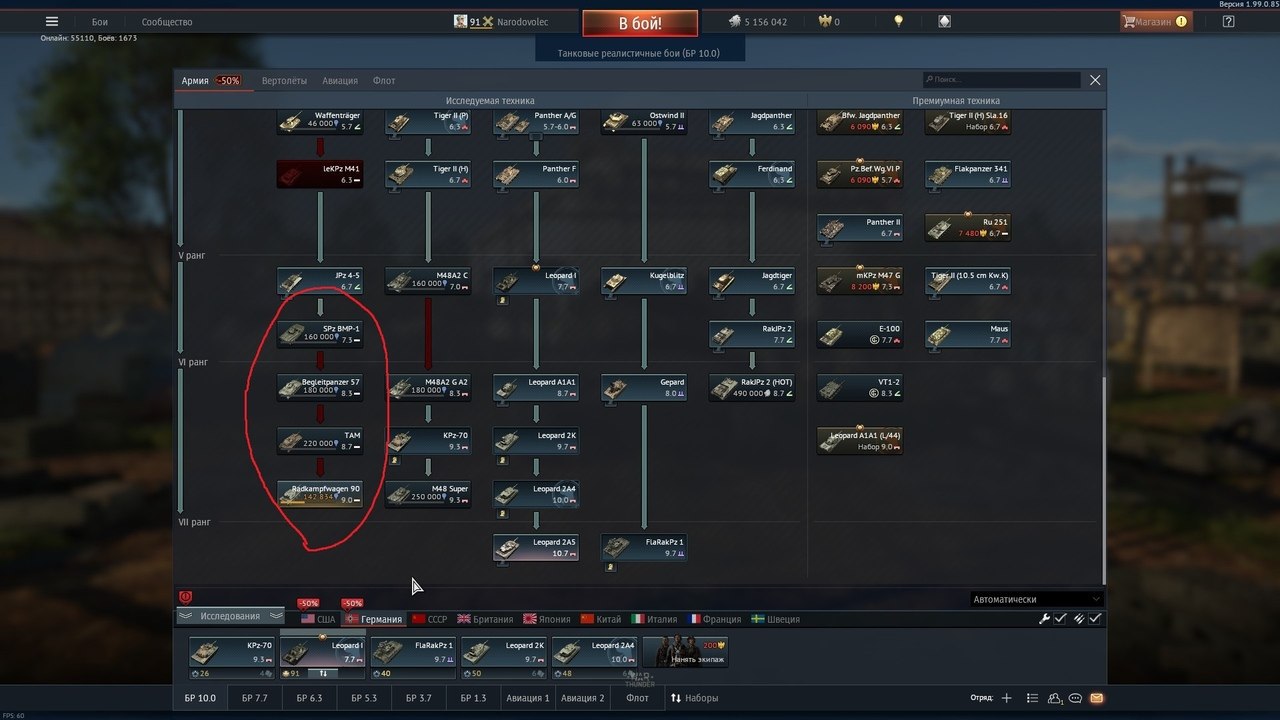Open the Наборы presets list
This screenshot has width=1280, height=720.
click(x=694, y=698)
